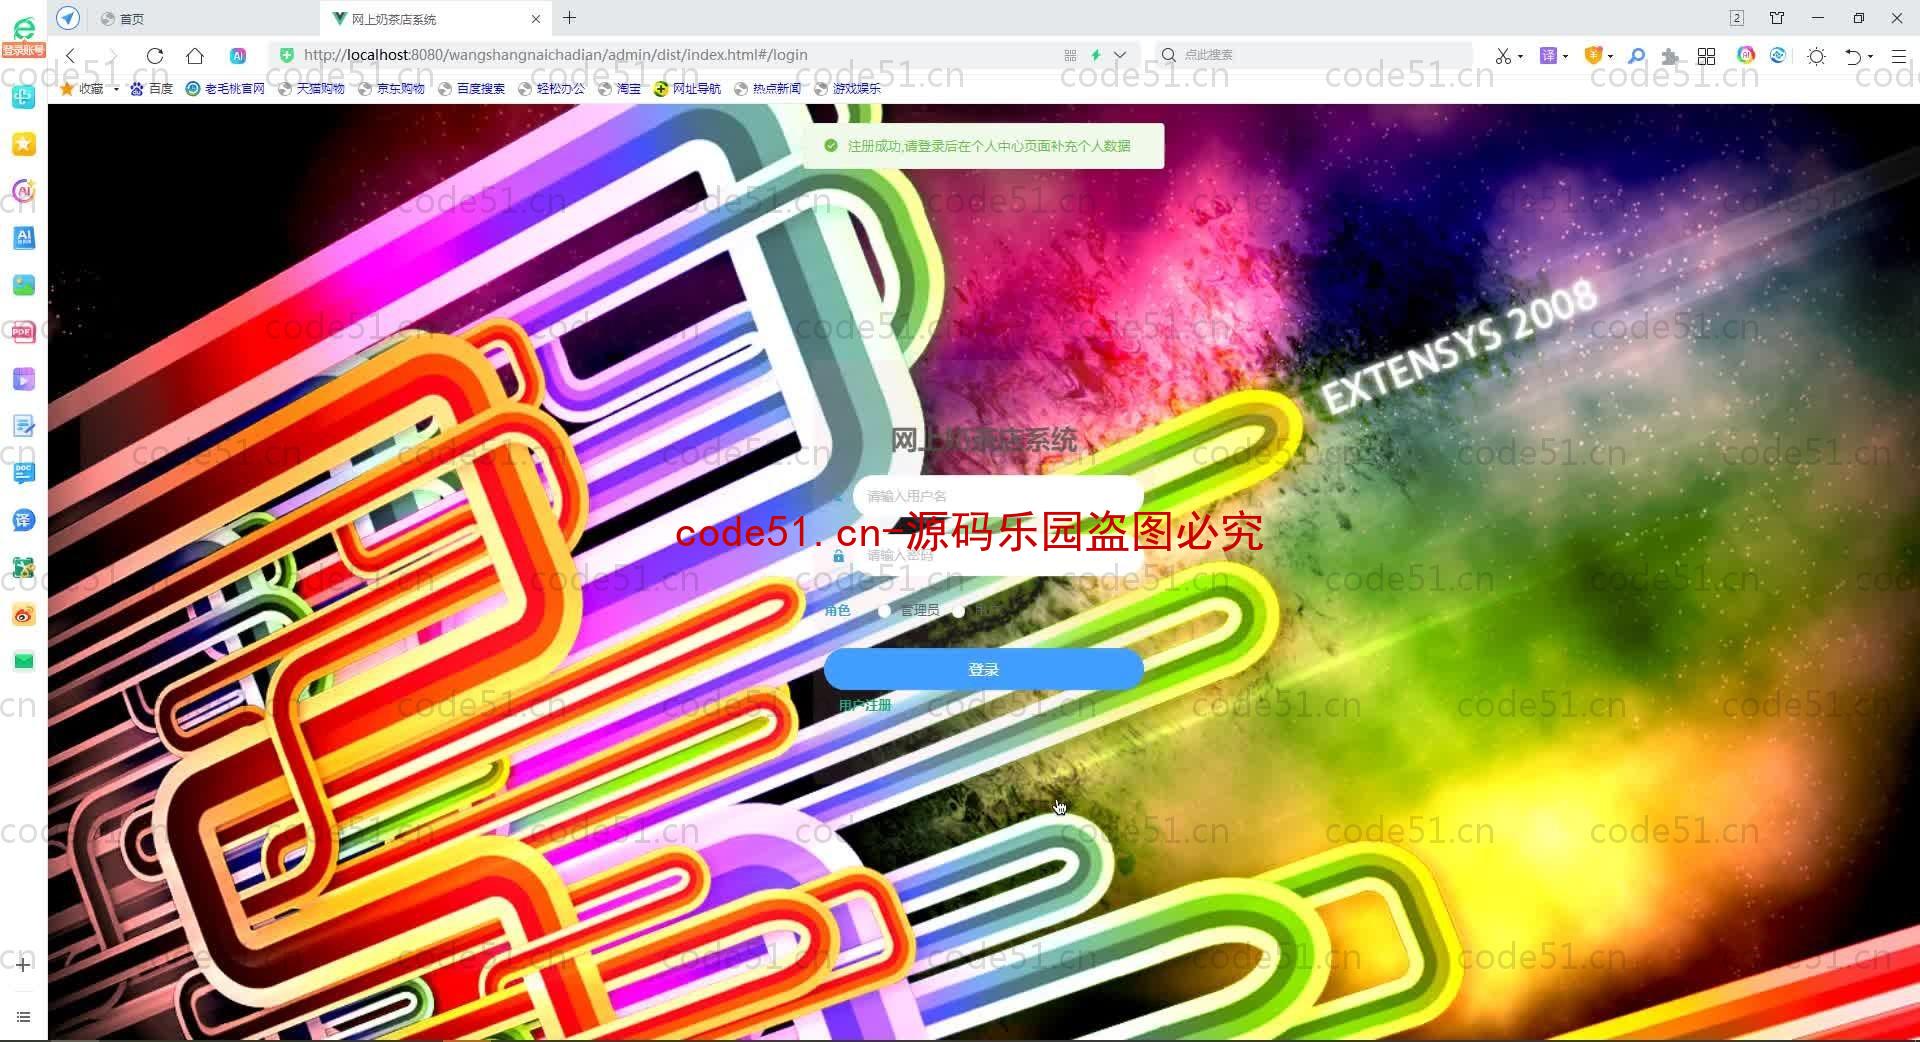Click the green site security shield
Screen dimensions: 1920x1042
tap(287, 55)
